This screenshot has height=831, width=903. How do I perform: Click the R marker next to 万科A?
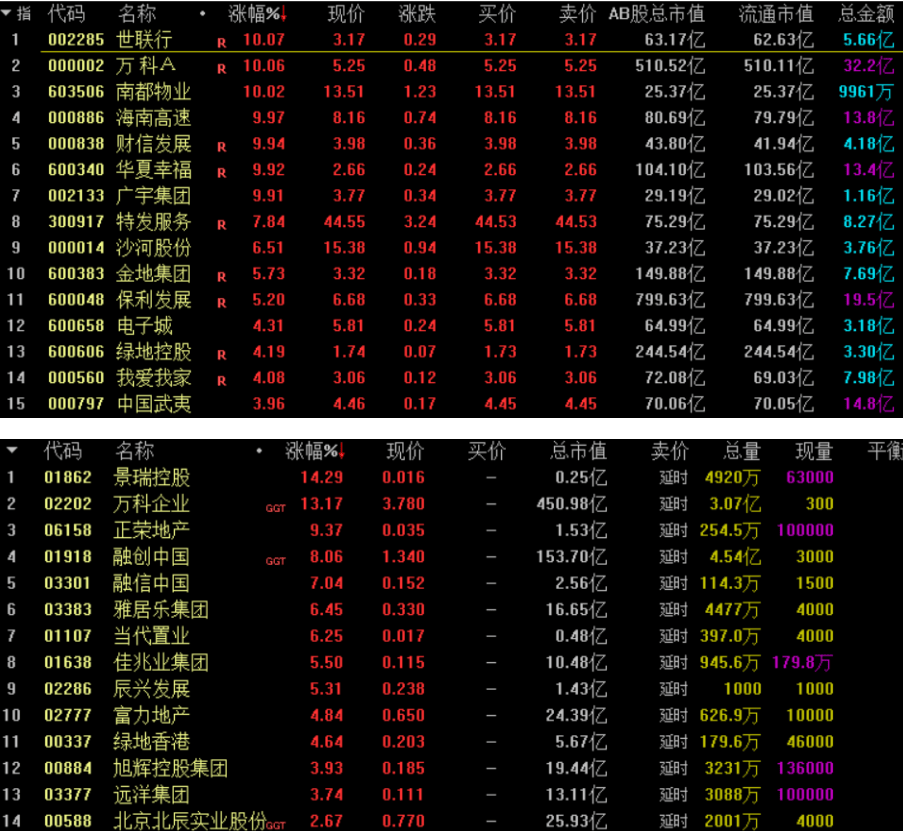click(x=221, y=69)
